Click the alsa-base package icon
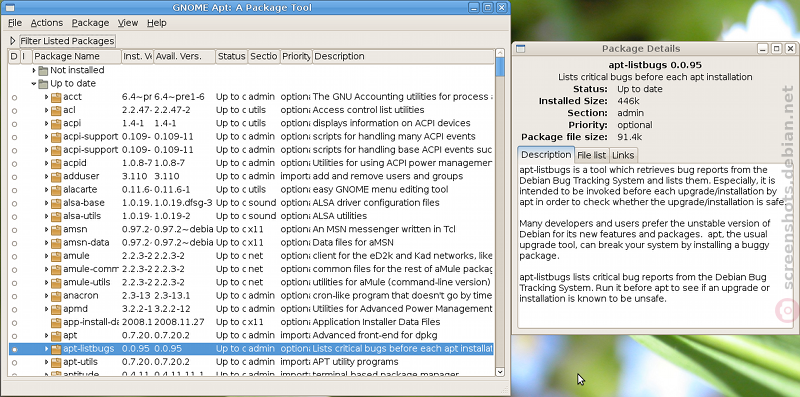This screenshot has height=397, width=800. [x=56, y=203]
